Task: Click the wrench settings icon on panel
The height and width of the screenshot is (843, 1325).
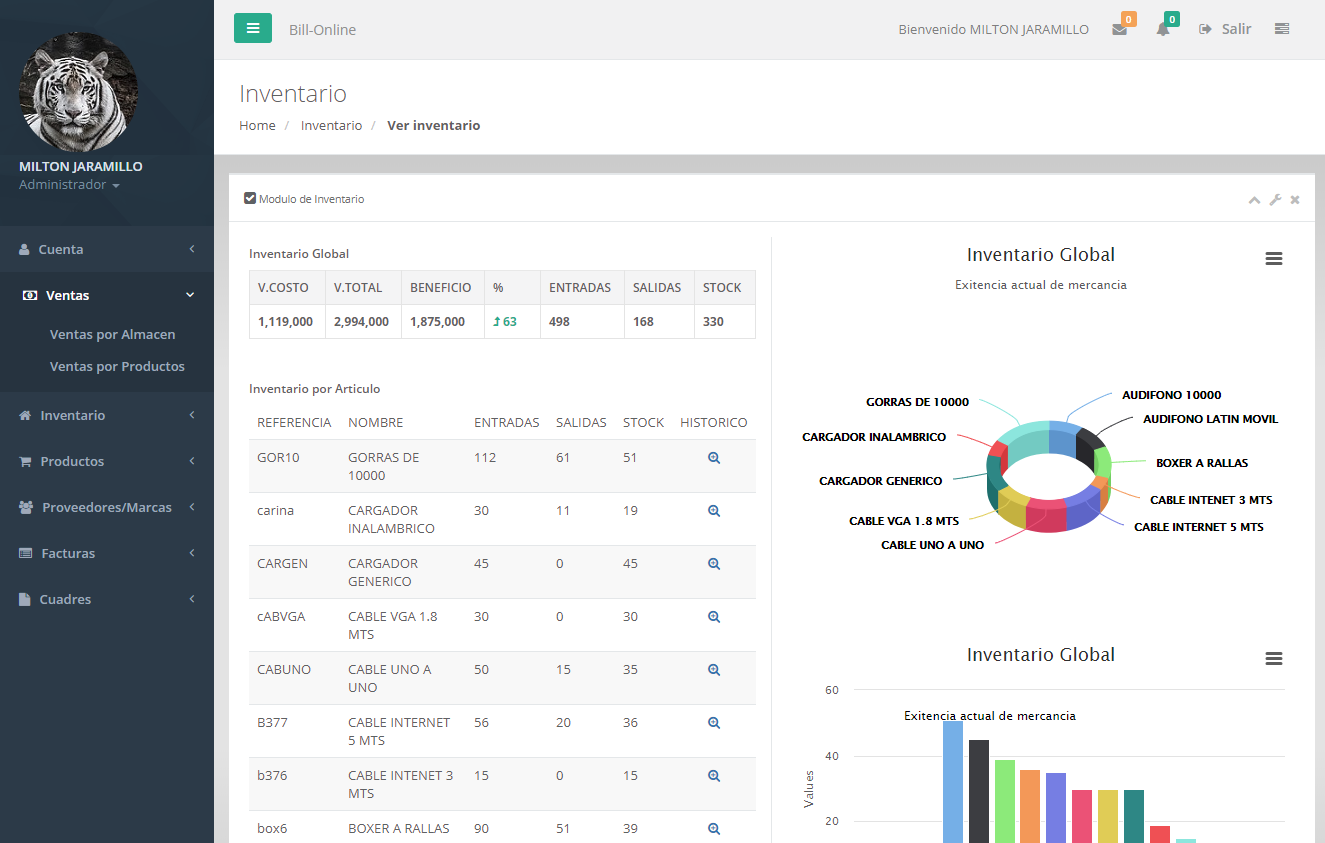Action: [x=1275, y=200]
